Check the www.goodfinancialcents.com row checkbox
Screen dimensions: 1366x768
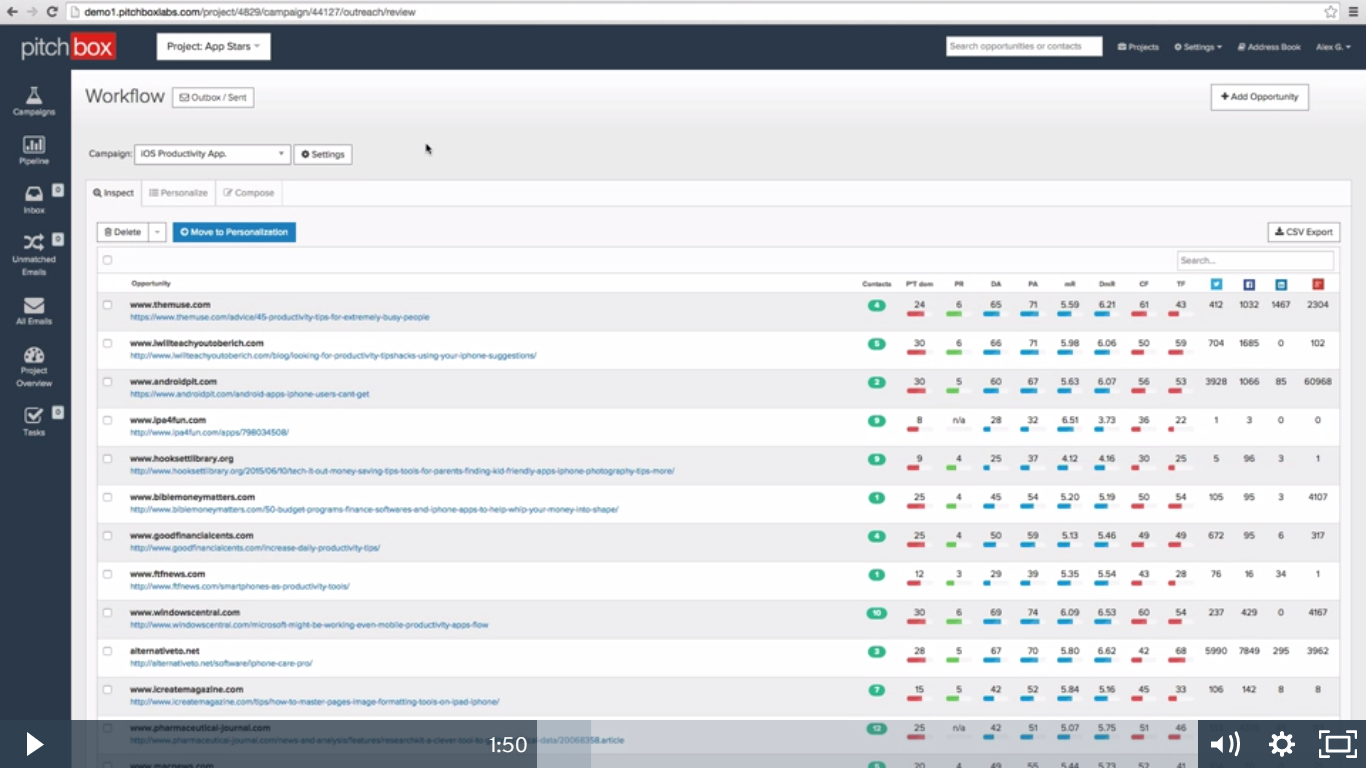(x=107, y=536)
